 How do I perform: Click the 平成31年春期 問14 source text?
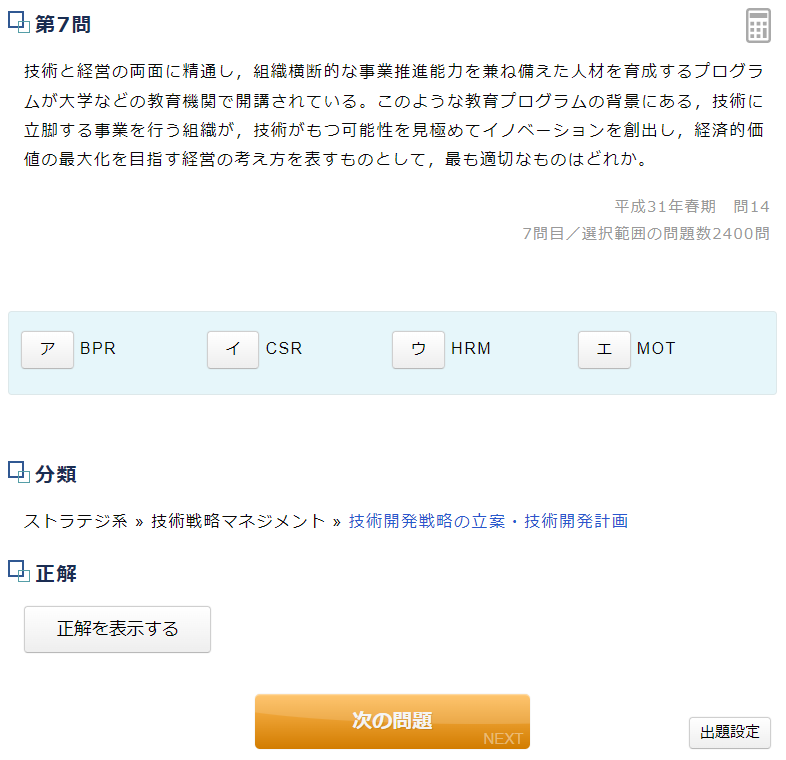point(692,207)
